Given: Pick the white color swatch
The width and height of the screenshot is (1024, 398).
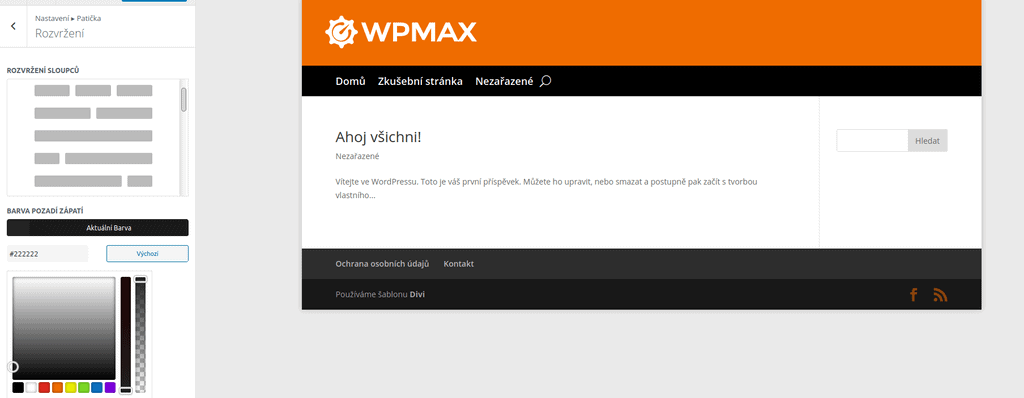Looking at the screenshot, I should pos(31,388).
